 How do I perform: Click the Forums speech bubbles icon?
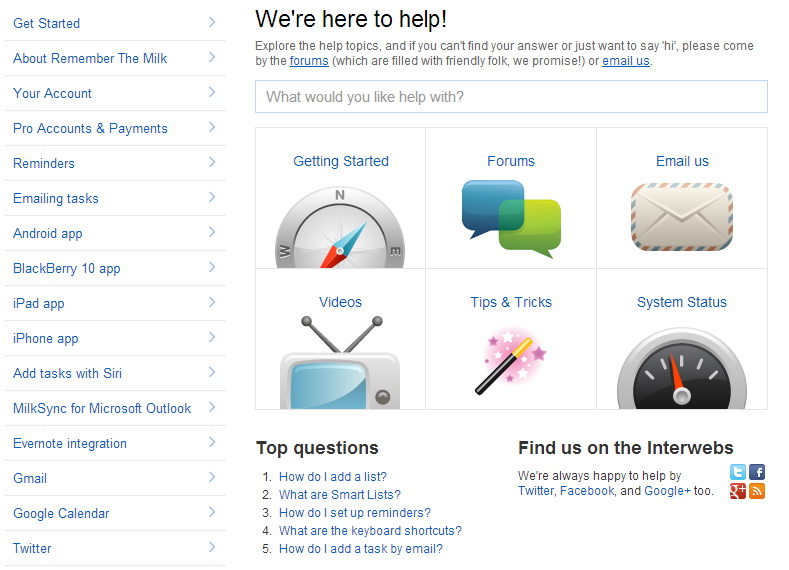[511, 219]
